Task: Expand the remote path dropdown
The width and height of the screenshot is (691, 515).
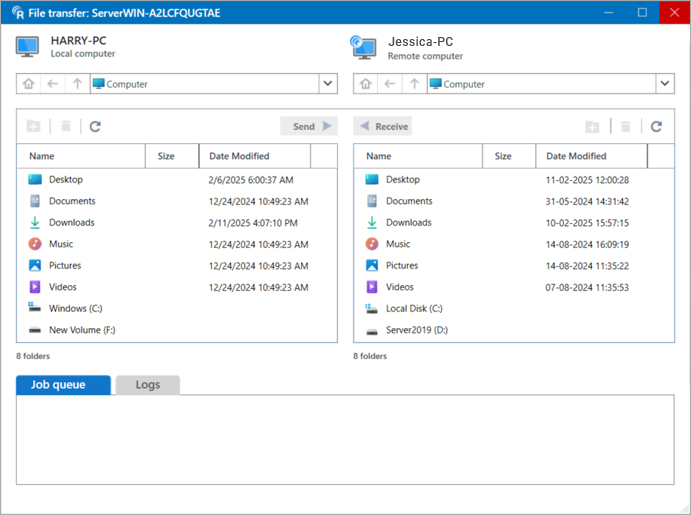Action: click(x=664, y=84)
